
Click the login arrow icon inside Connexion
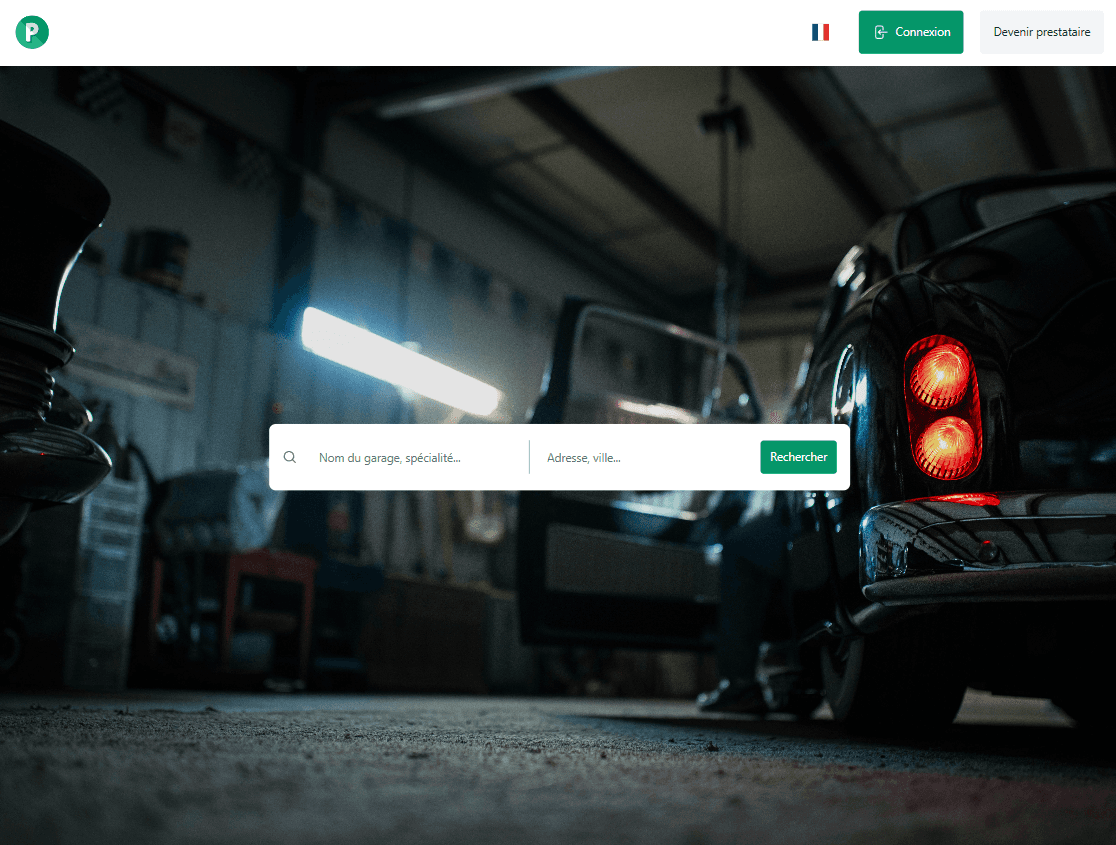[x=880, y=32]
